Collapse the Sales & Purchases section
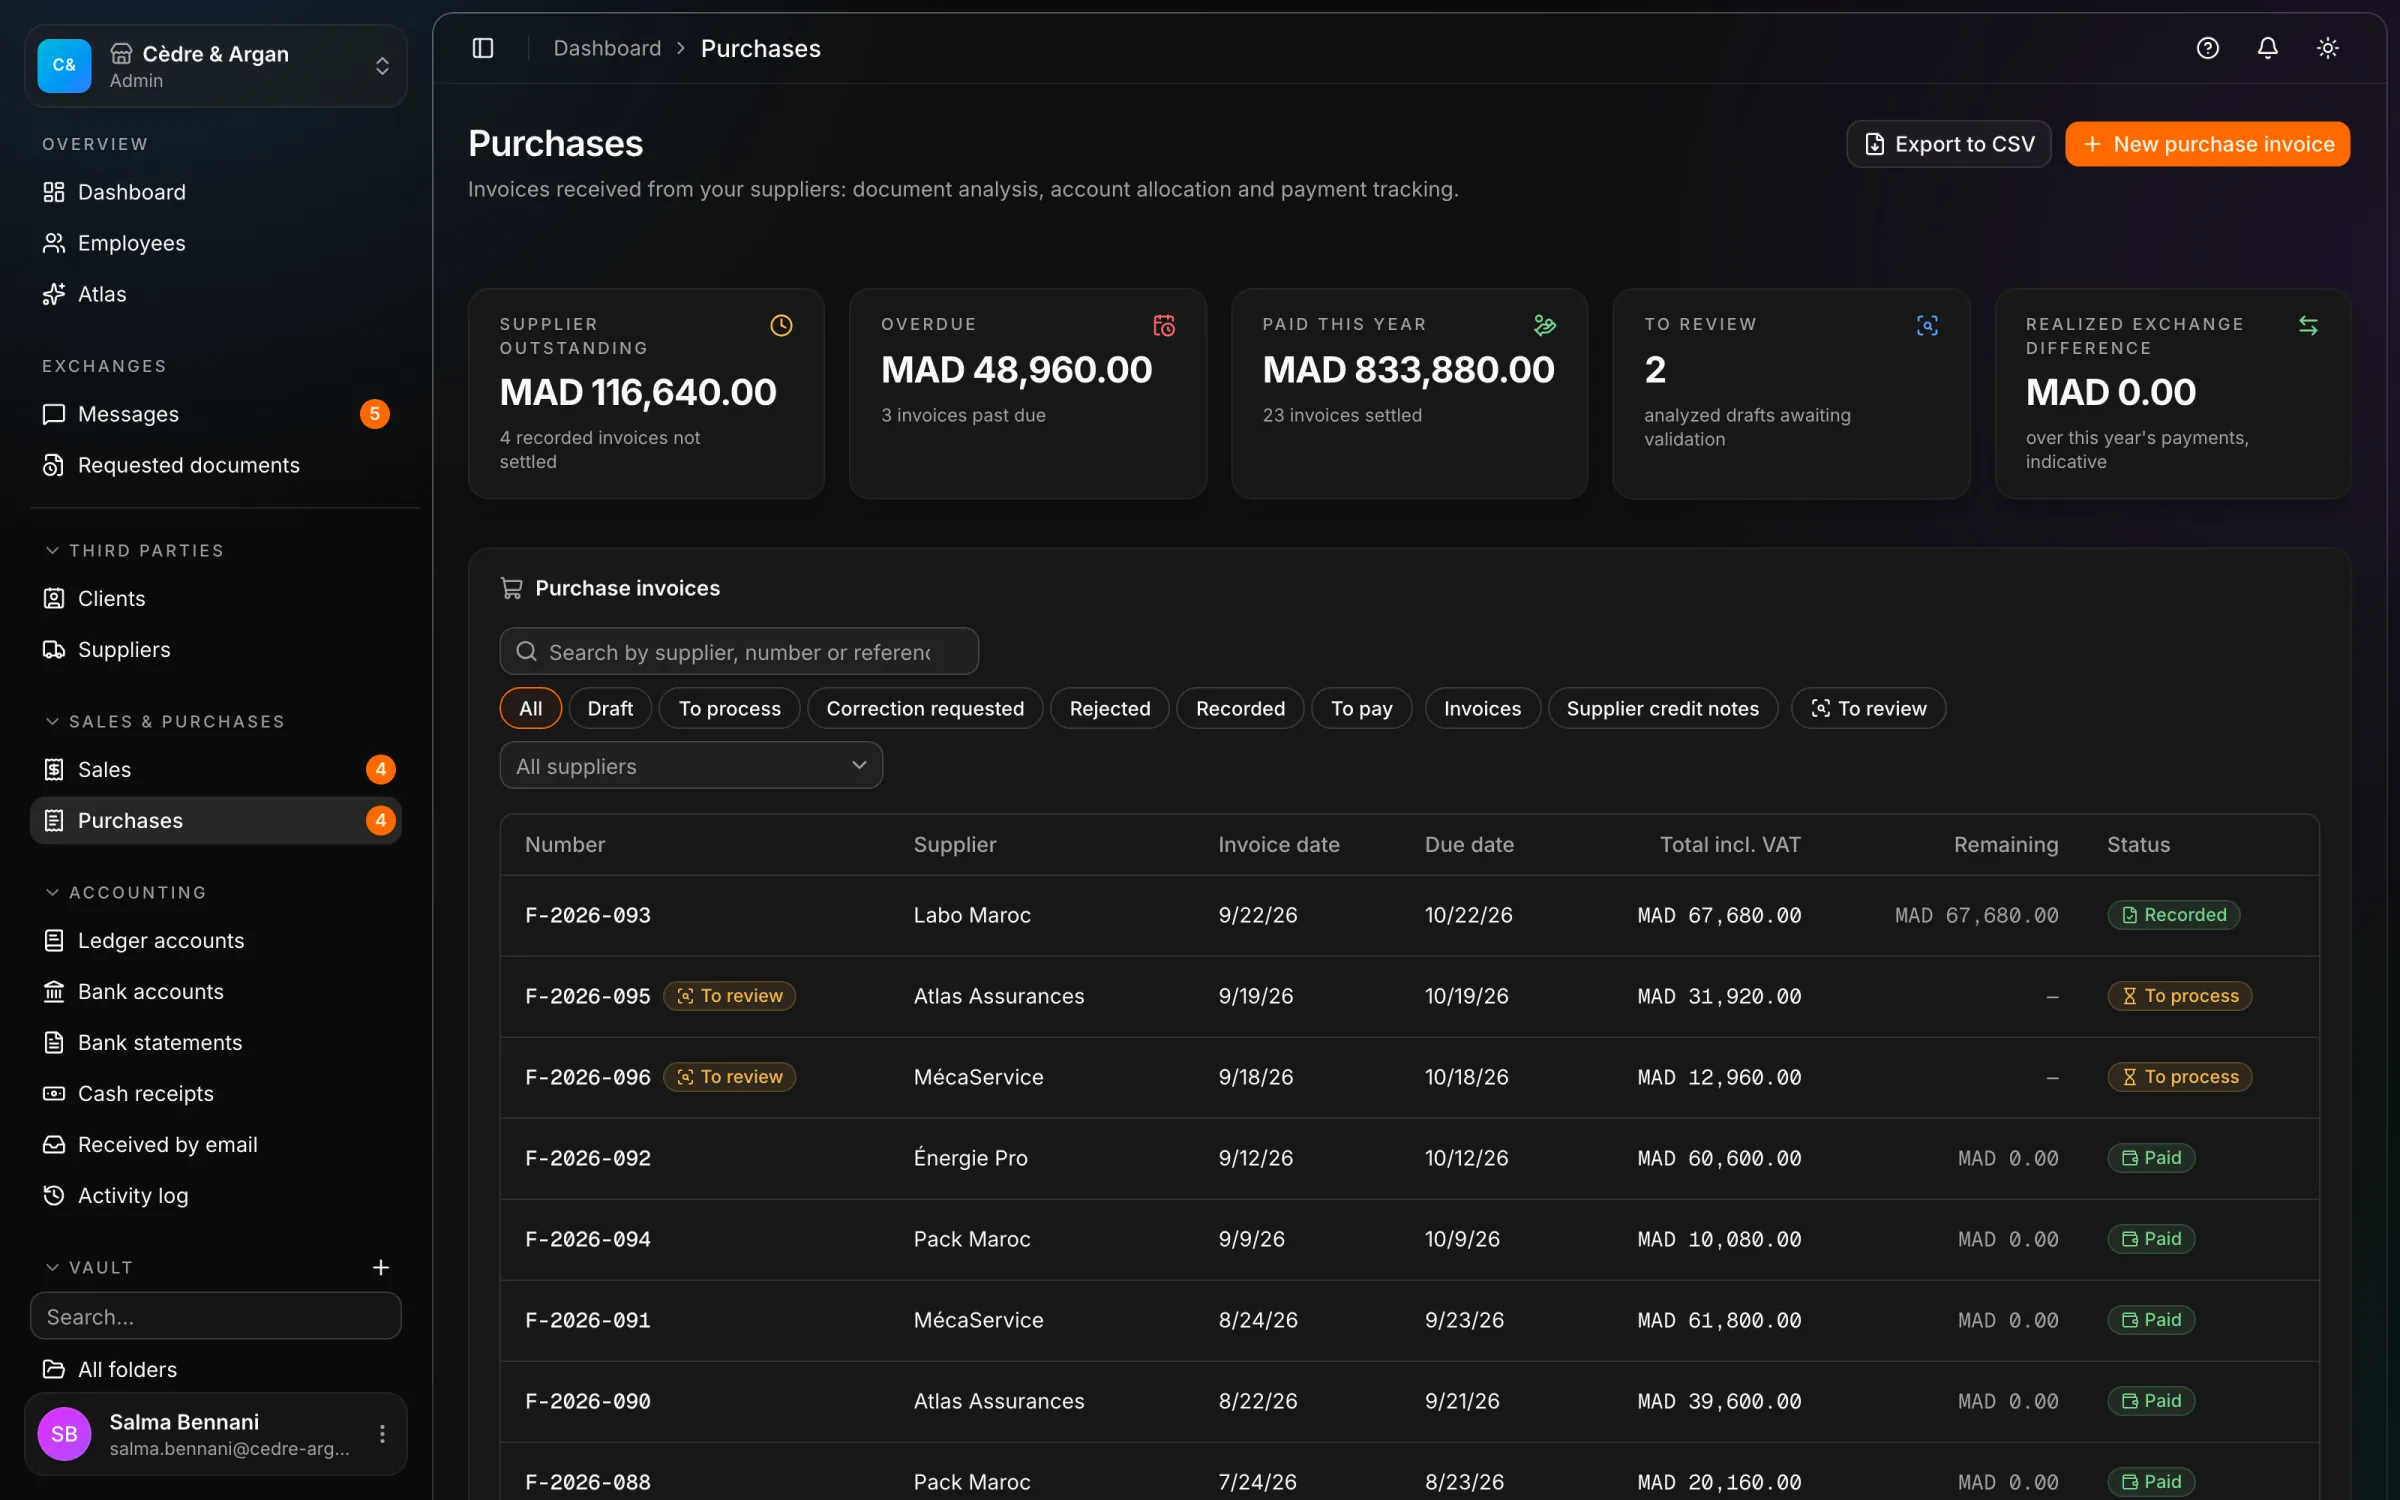This screenshot has height=1500, width=2400. pos(165,721)
